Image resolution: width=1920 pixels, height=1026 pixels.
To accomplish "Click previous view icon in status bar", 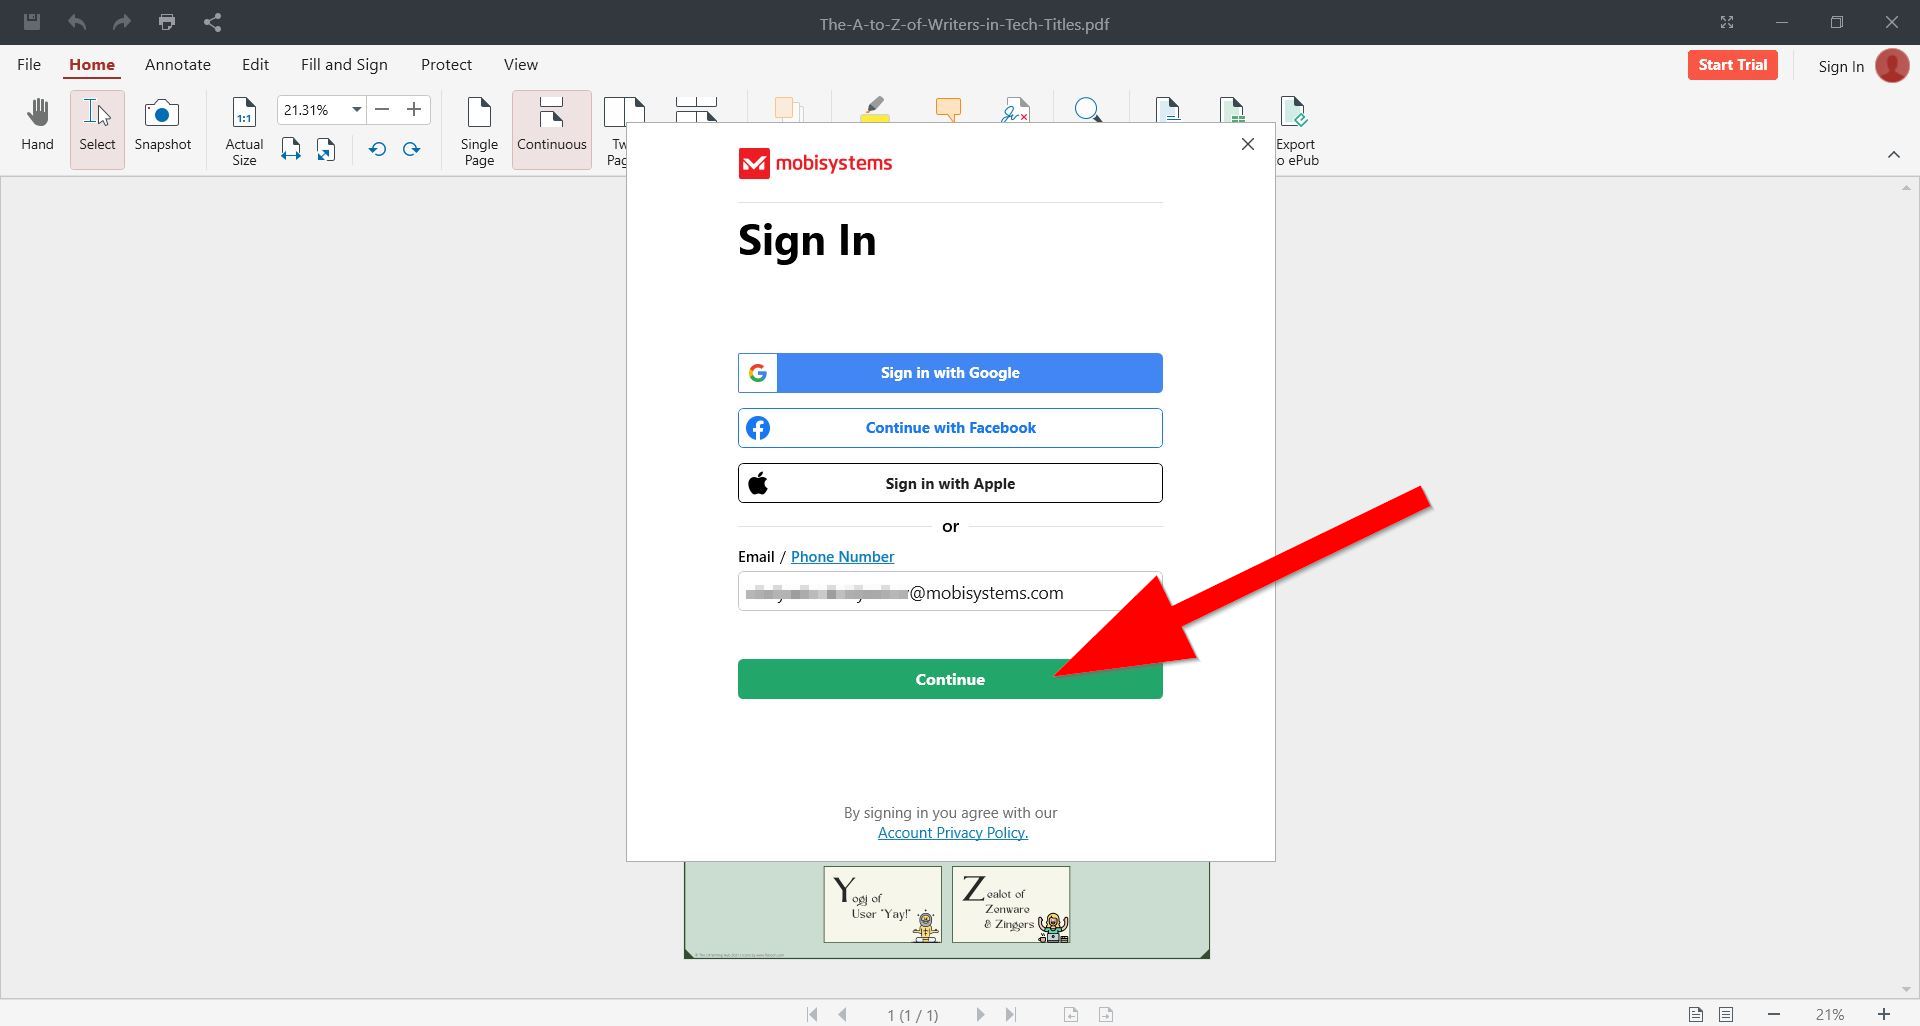I will pyautogui.click(x=1071, y=1014).
